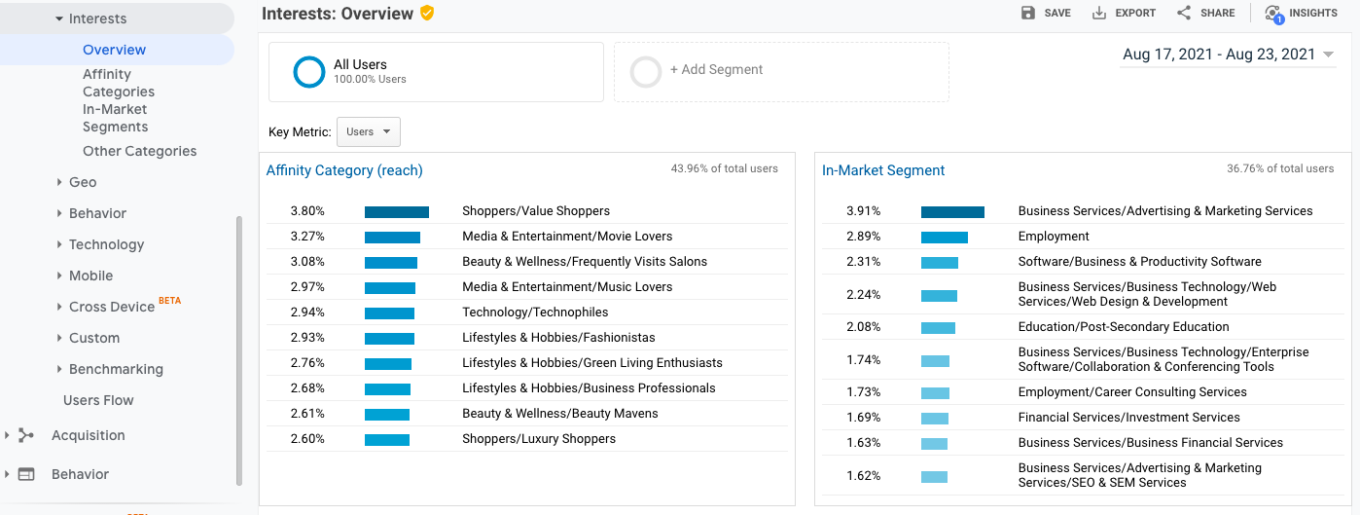Click the Advertising & Marketing Services 3.91% bar
Viewport: 1360px width, 515px height.
click(x=953, y=212)
